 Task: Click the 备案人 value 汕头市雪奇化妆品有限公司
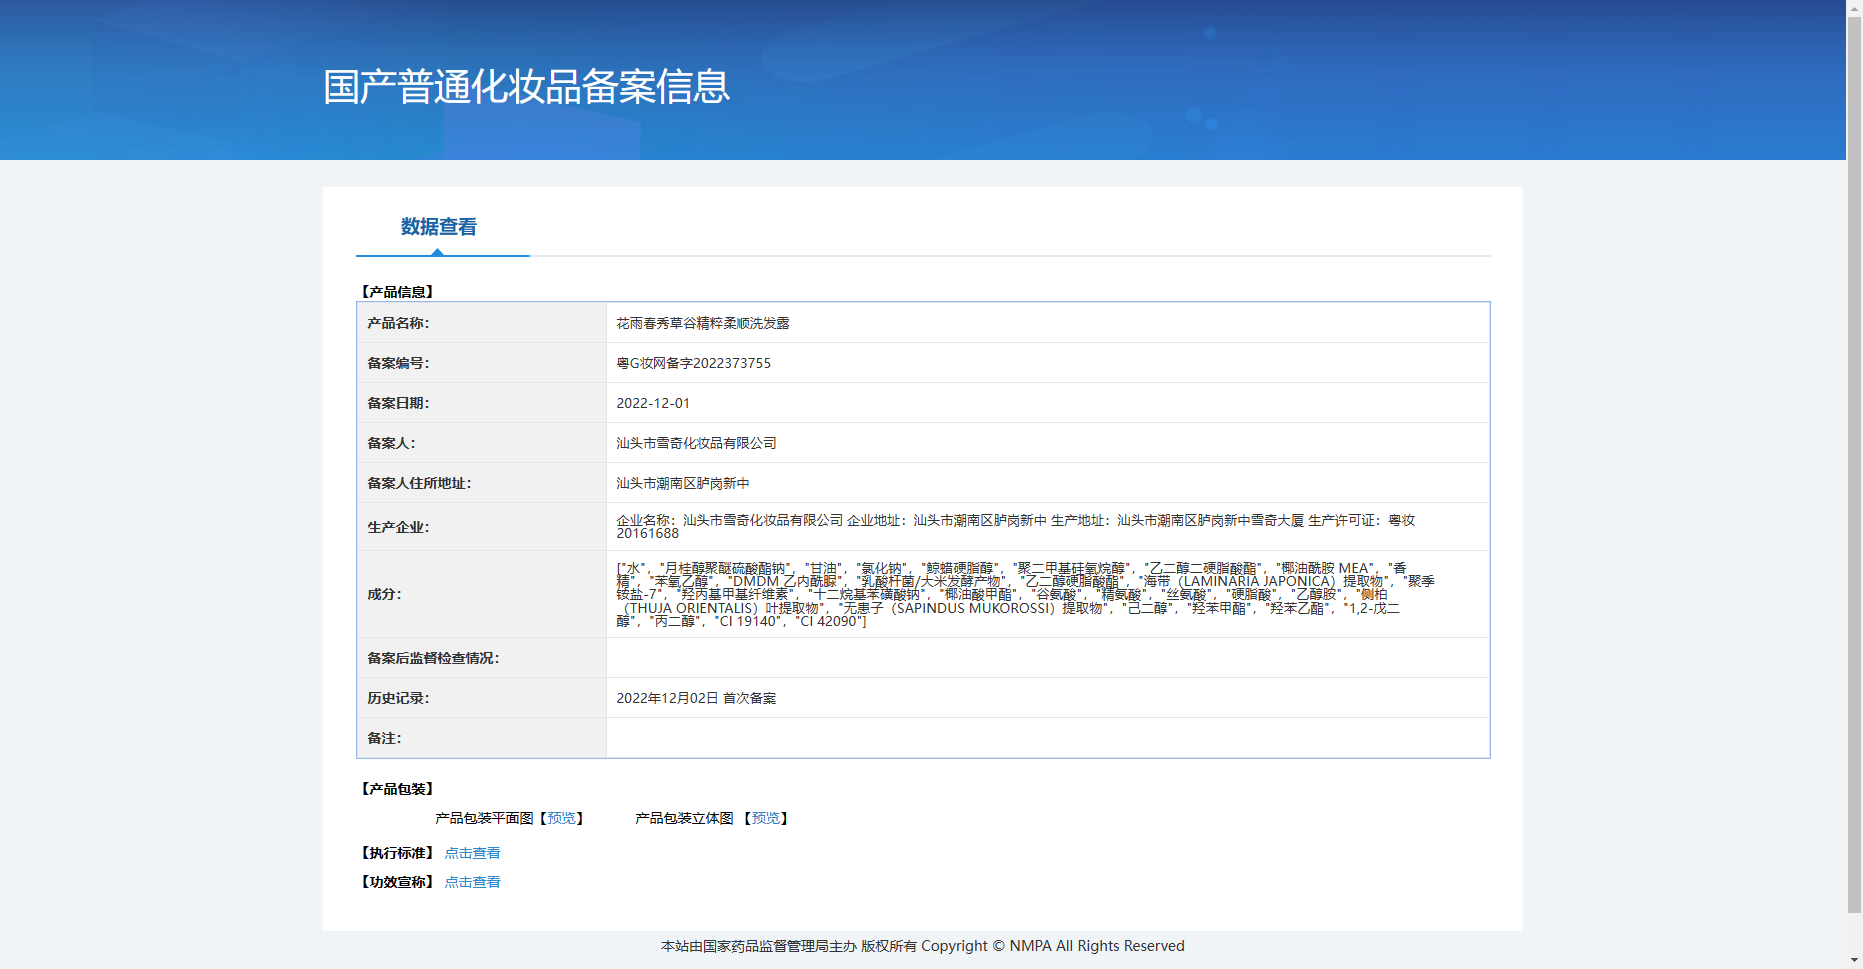(x=696, y=443)
